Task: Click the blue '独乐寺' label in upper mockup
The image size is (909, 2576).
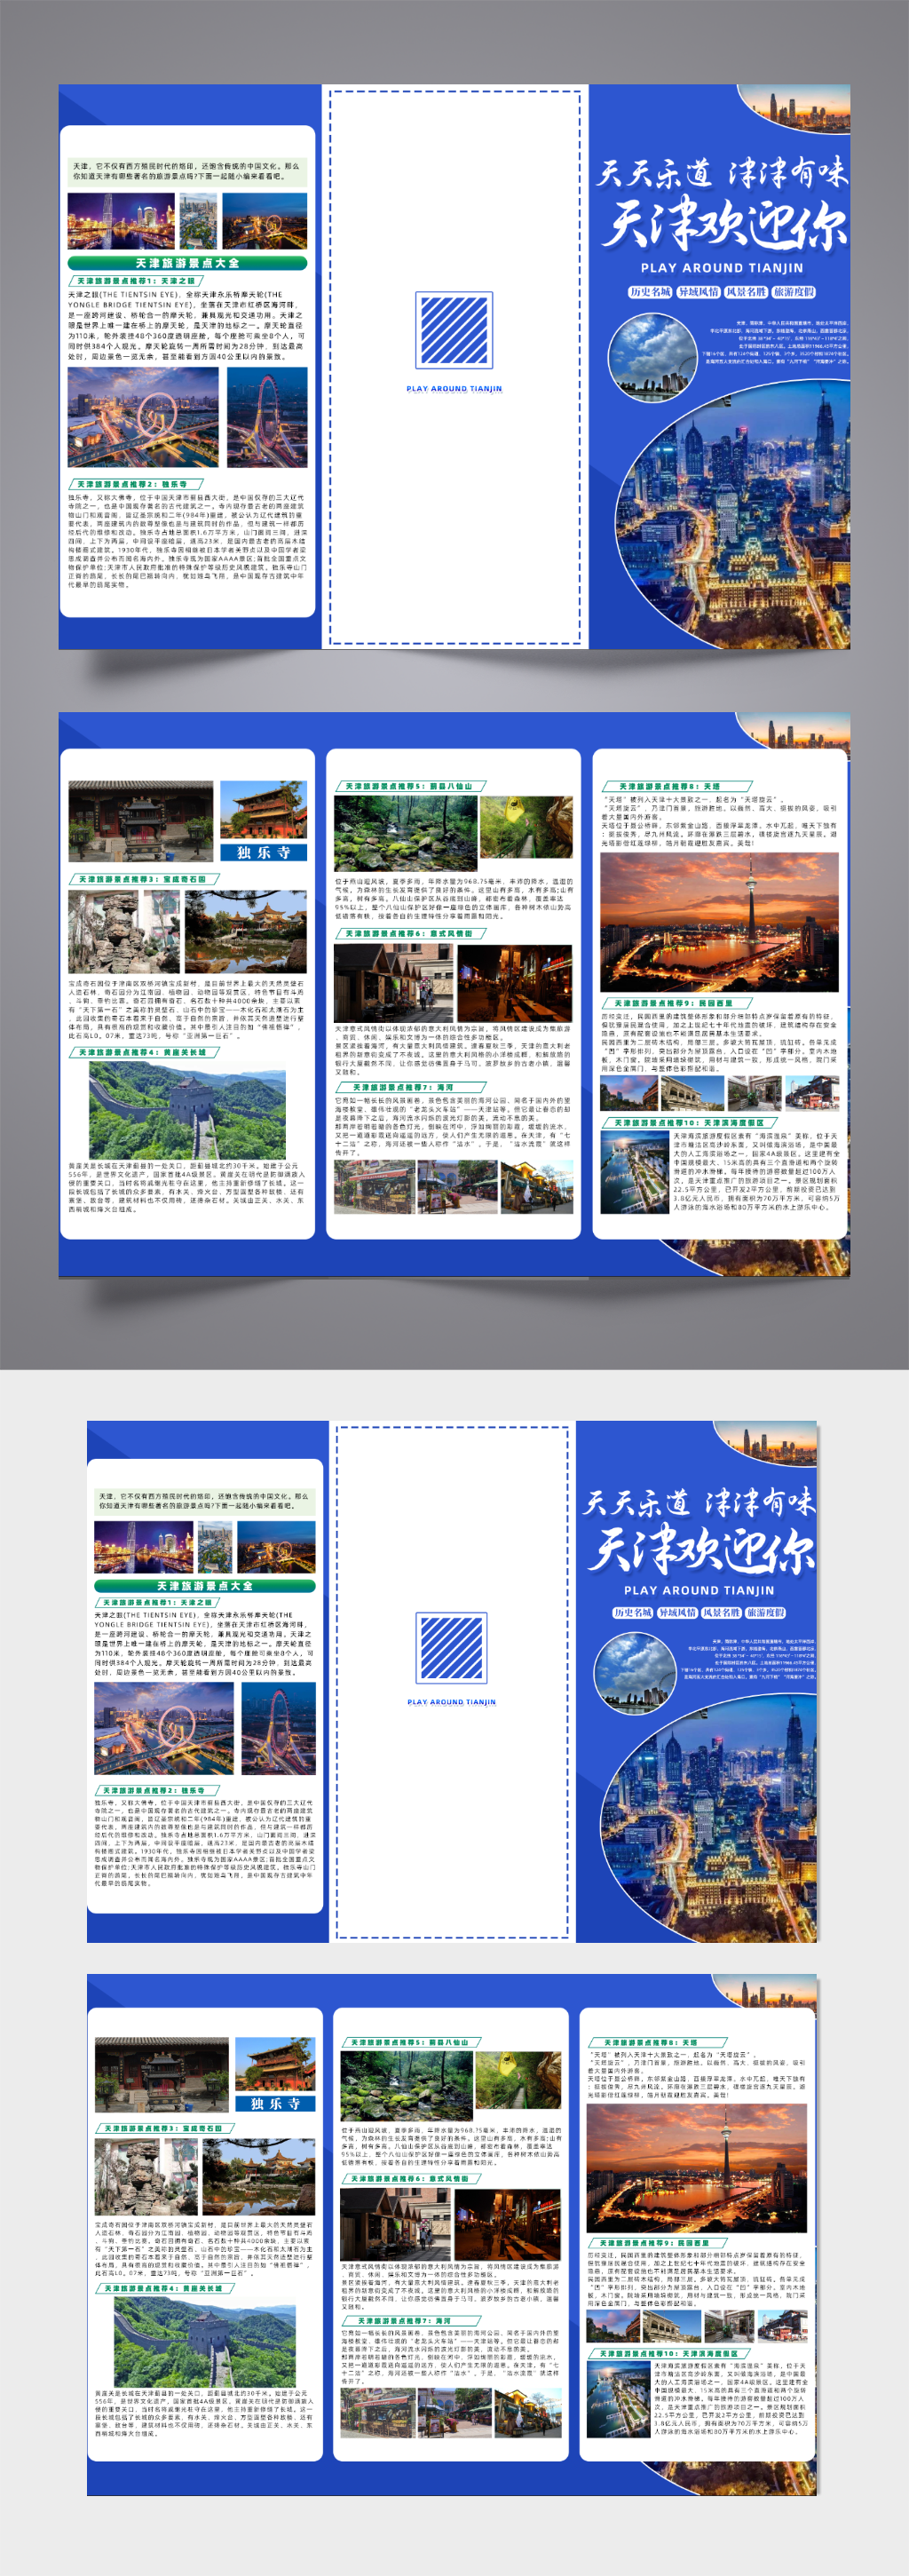Action: [x=264, y=852]
